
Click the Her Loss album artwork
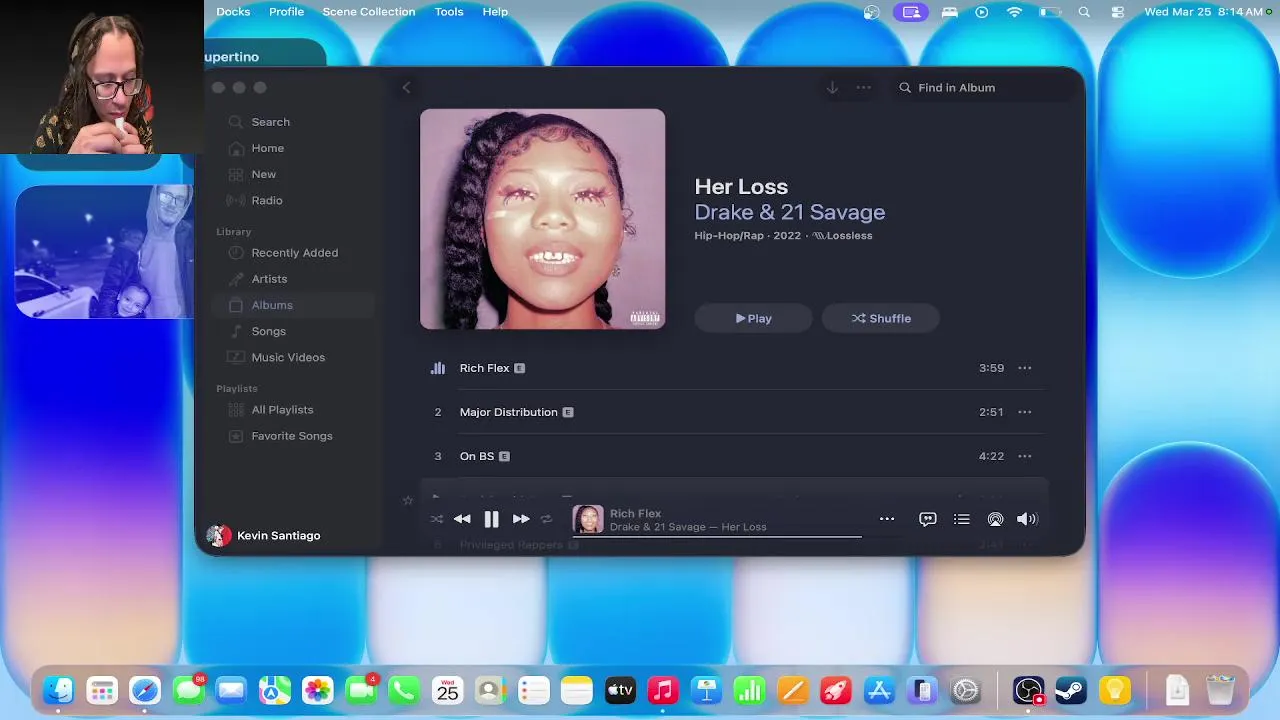coord(542,219)
